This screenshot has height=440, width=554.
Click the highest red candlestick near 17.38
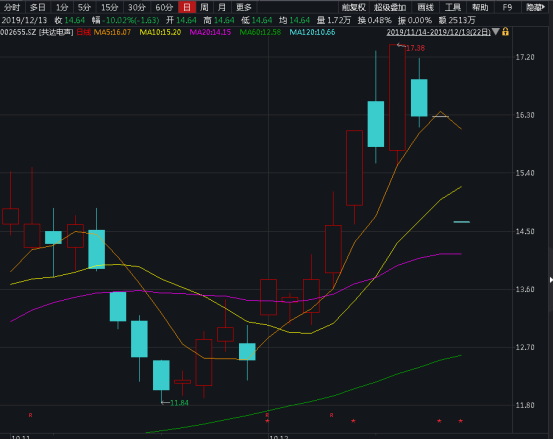coord(397,98)
